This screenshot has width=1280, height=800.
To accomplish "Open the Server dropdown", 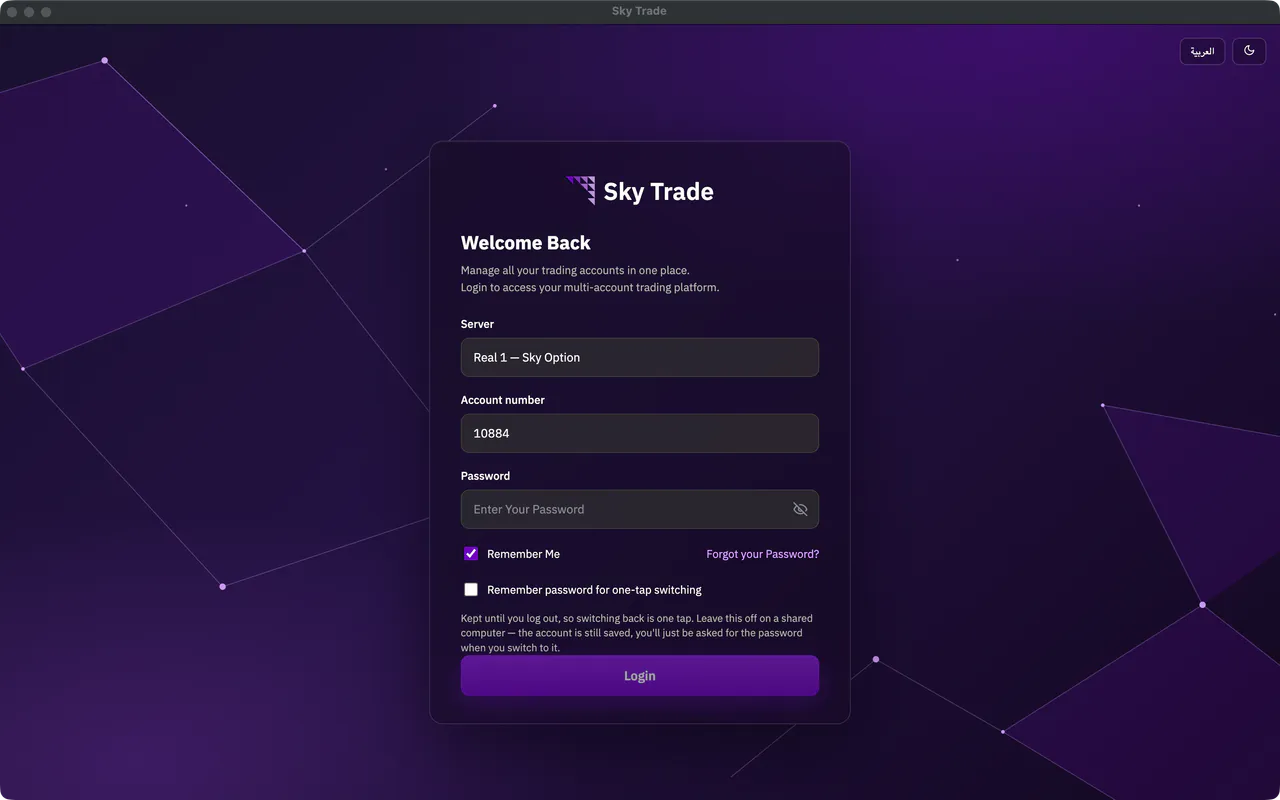I will [640, 357].
